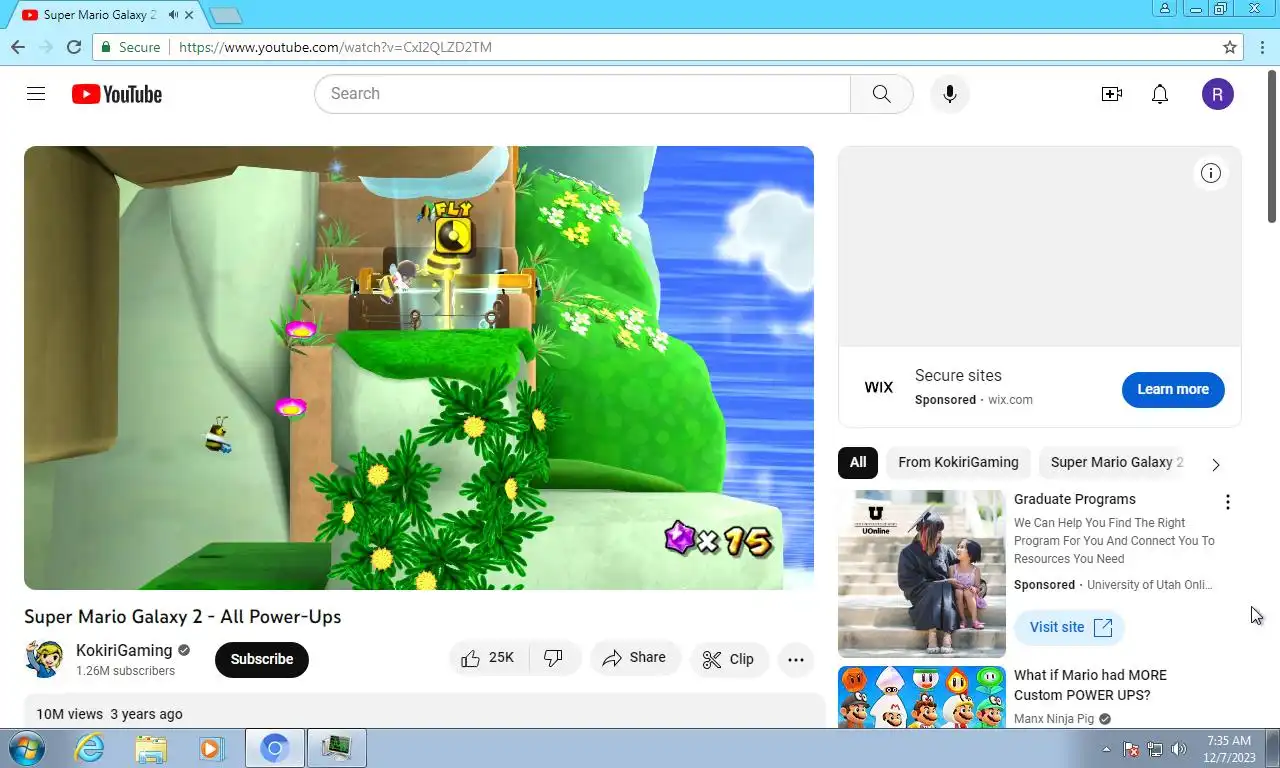Open the monitor app in the taskbar

click(337, 748)
